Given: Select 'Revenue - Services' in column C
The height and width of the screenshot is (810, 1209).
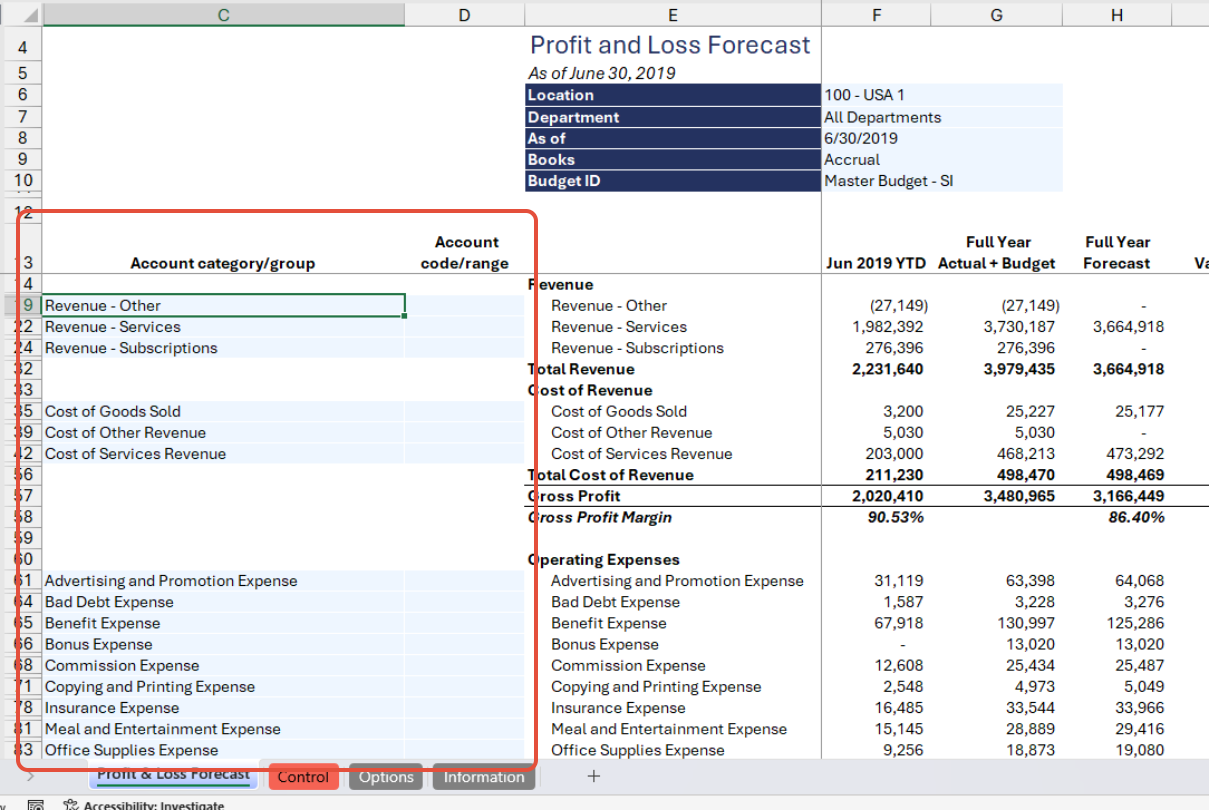Looking at the screenshot, I should pos(223,327).
